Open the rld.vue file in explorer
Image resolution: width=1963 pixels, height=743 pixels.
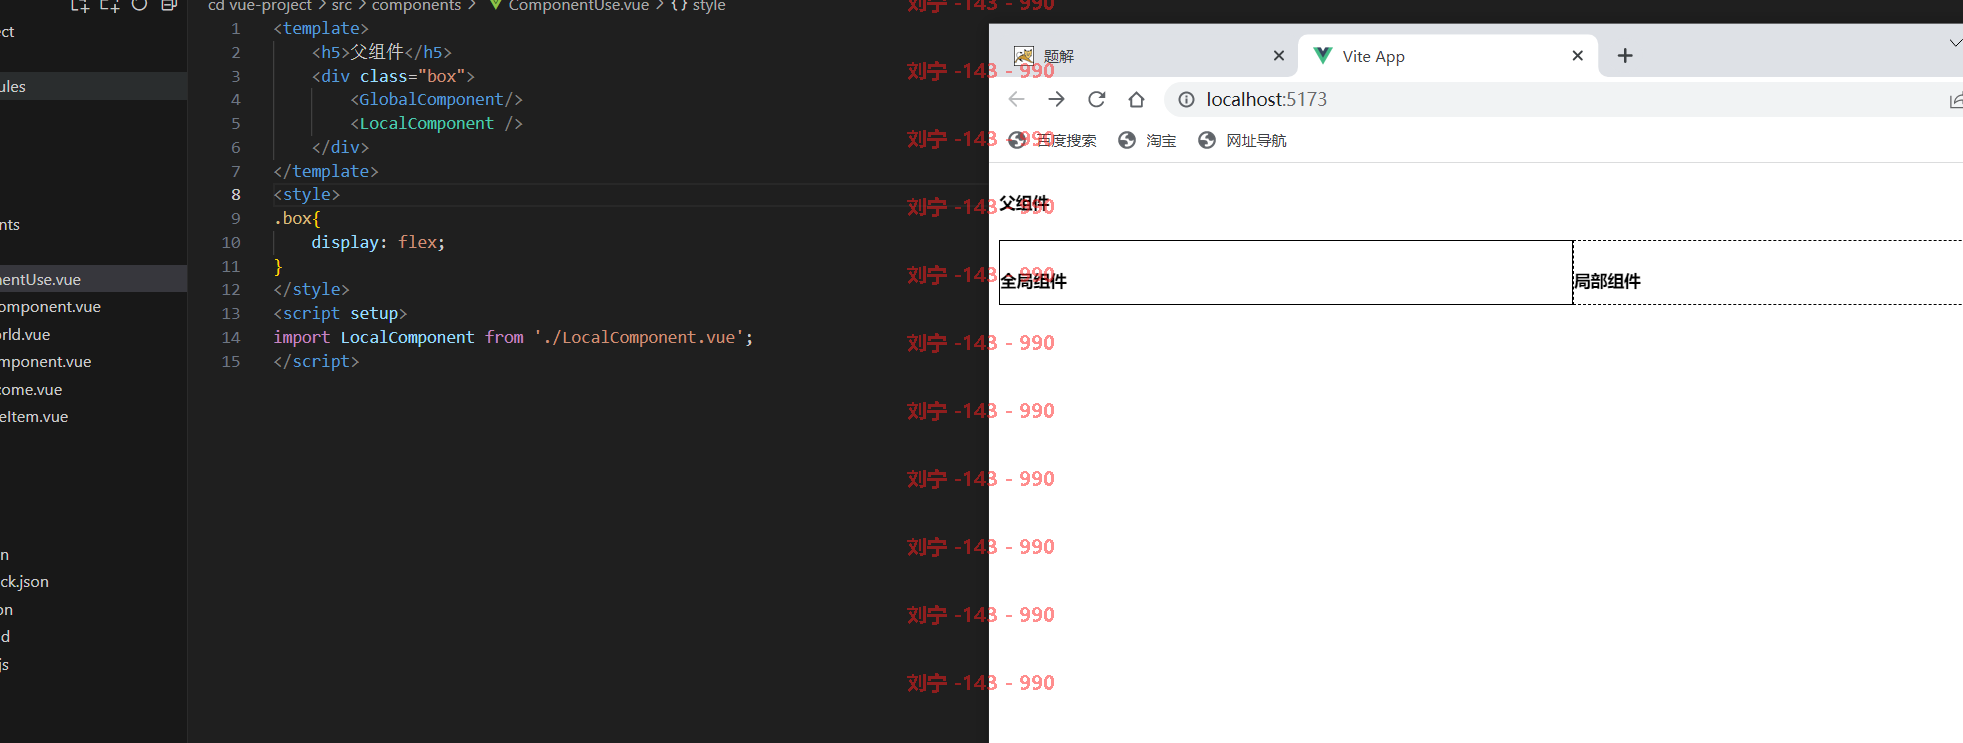[93, 334]
